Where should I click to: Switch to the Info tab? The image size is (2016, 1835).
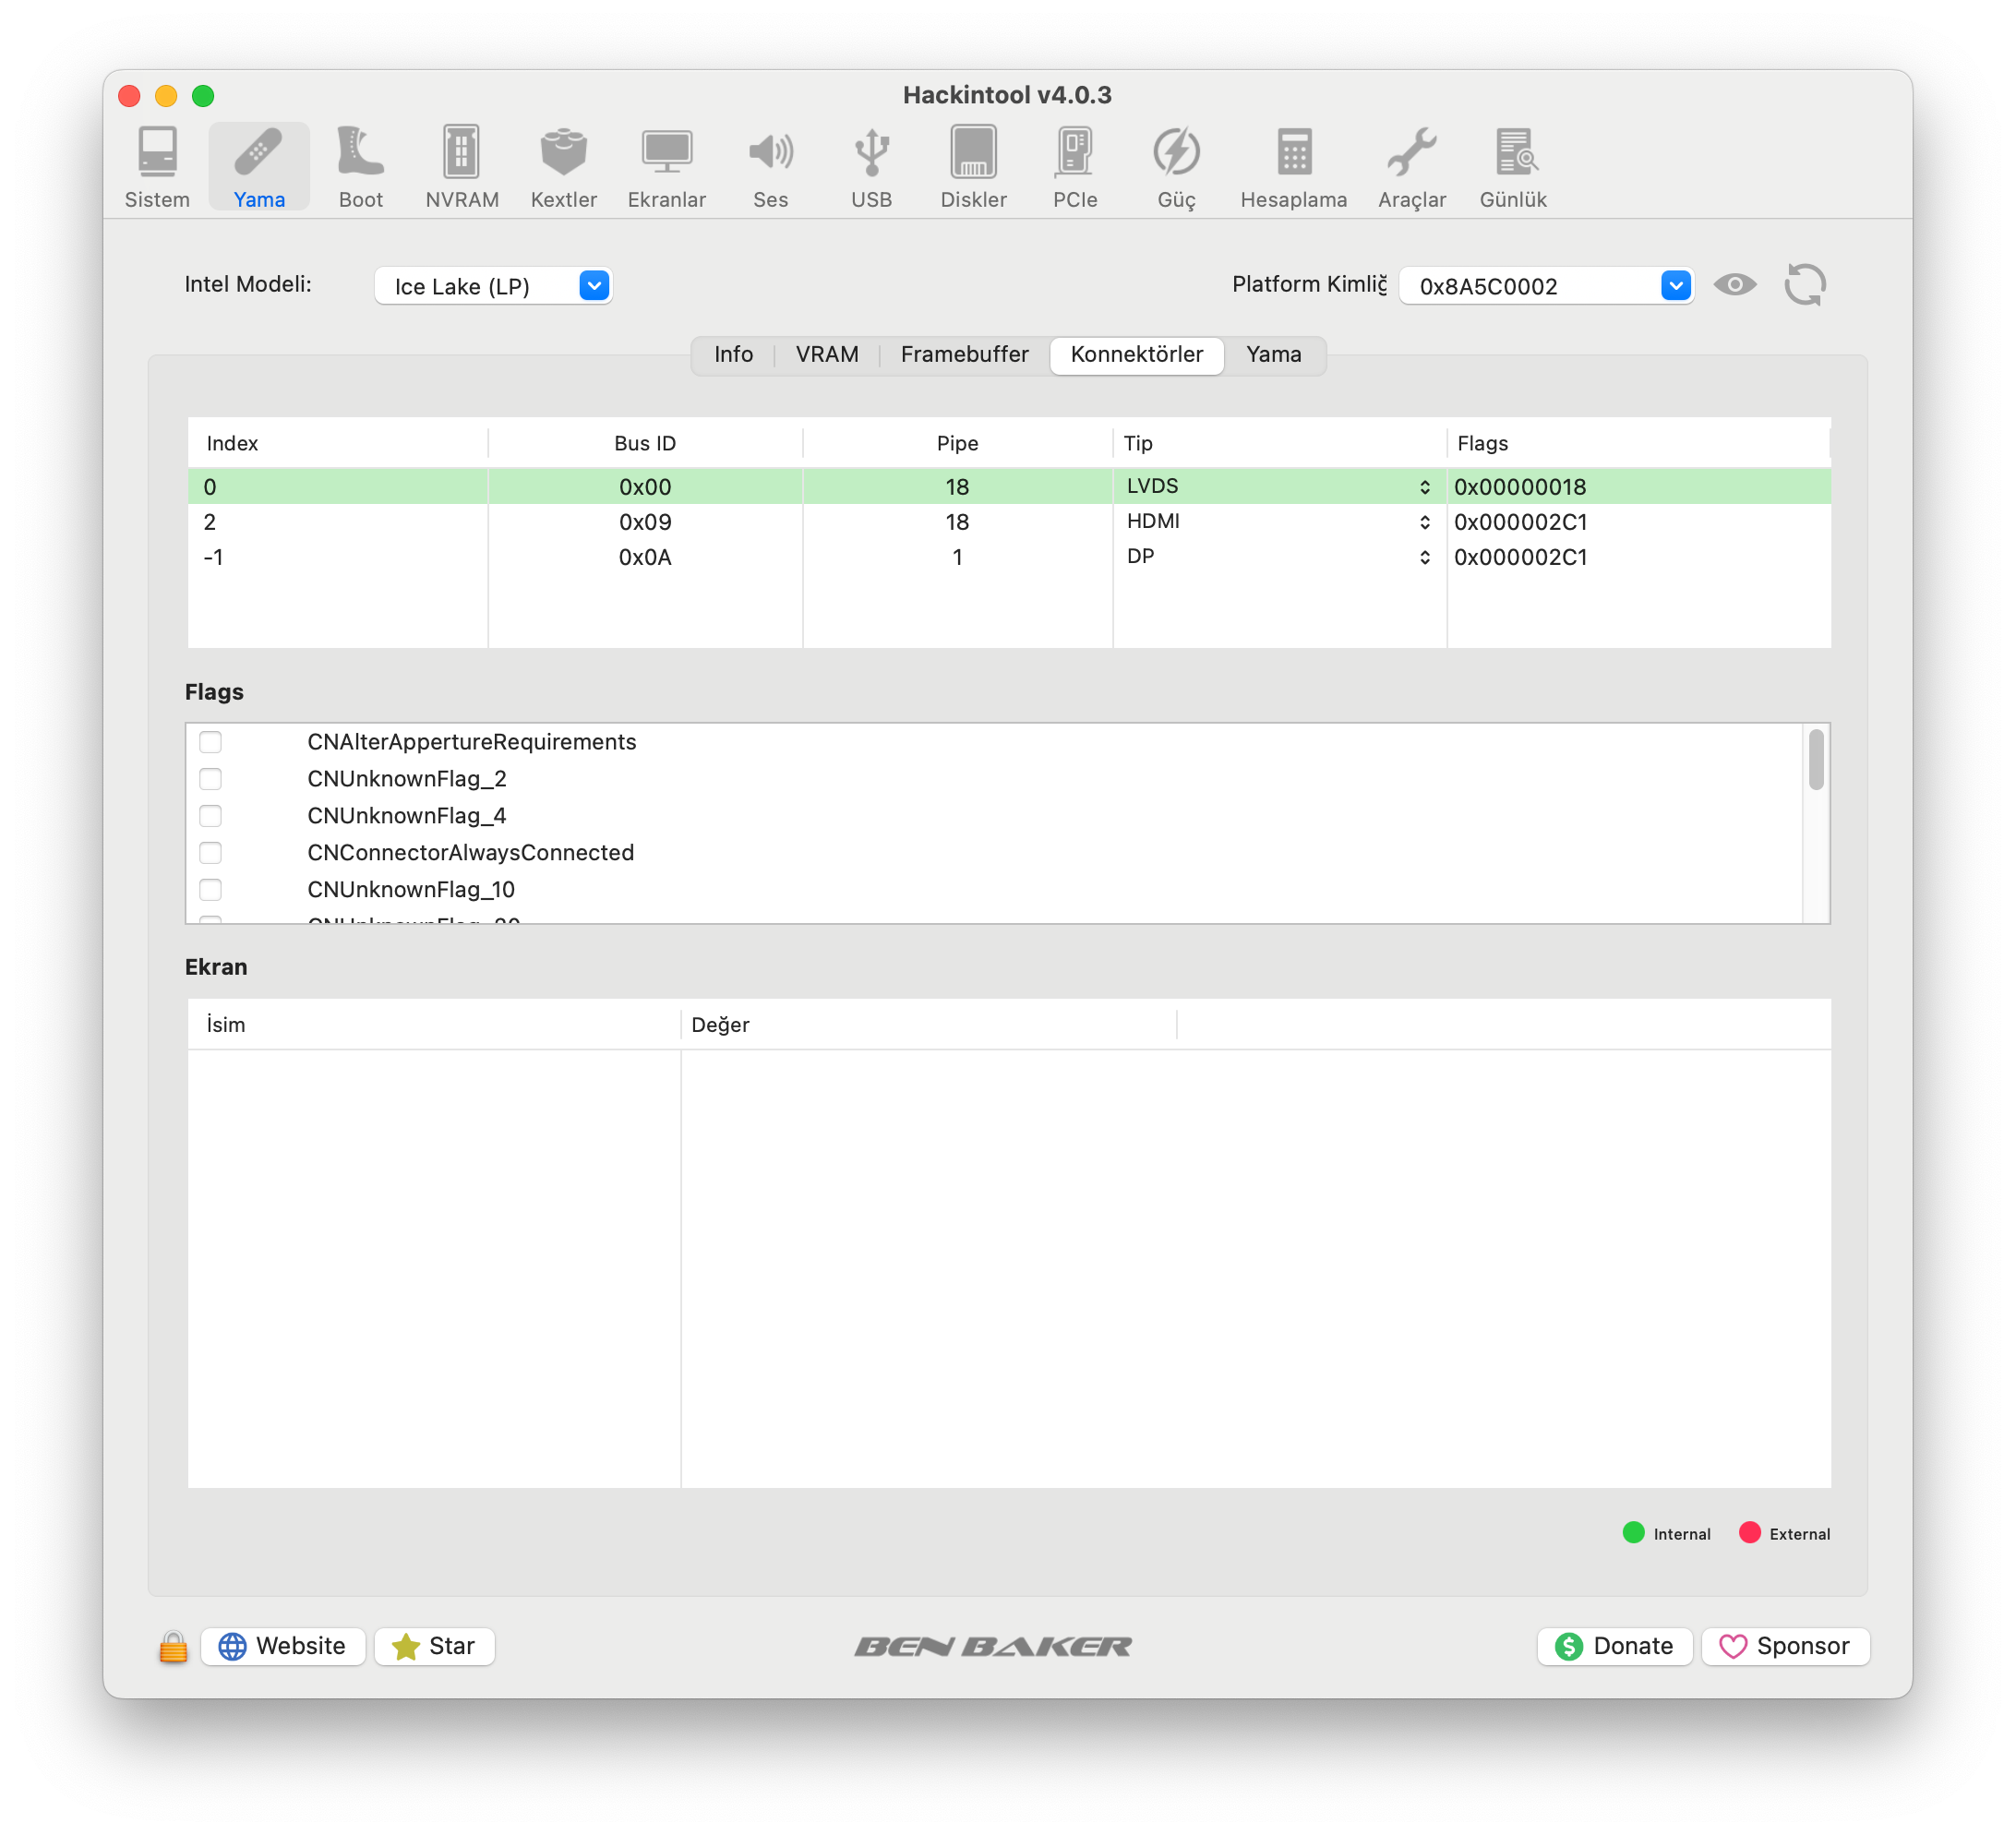coord(733,355)
